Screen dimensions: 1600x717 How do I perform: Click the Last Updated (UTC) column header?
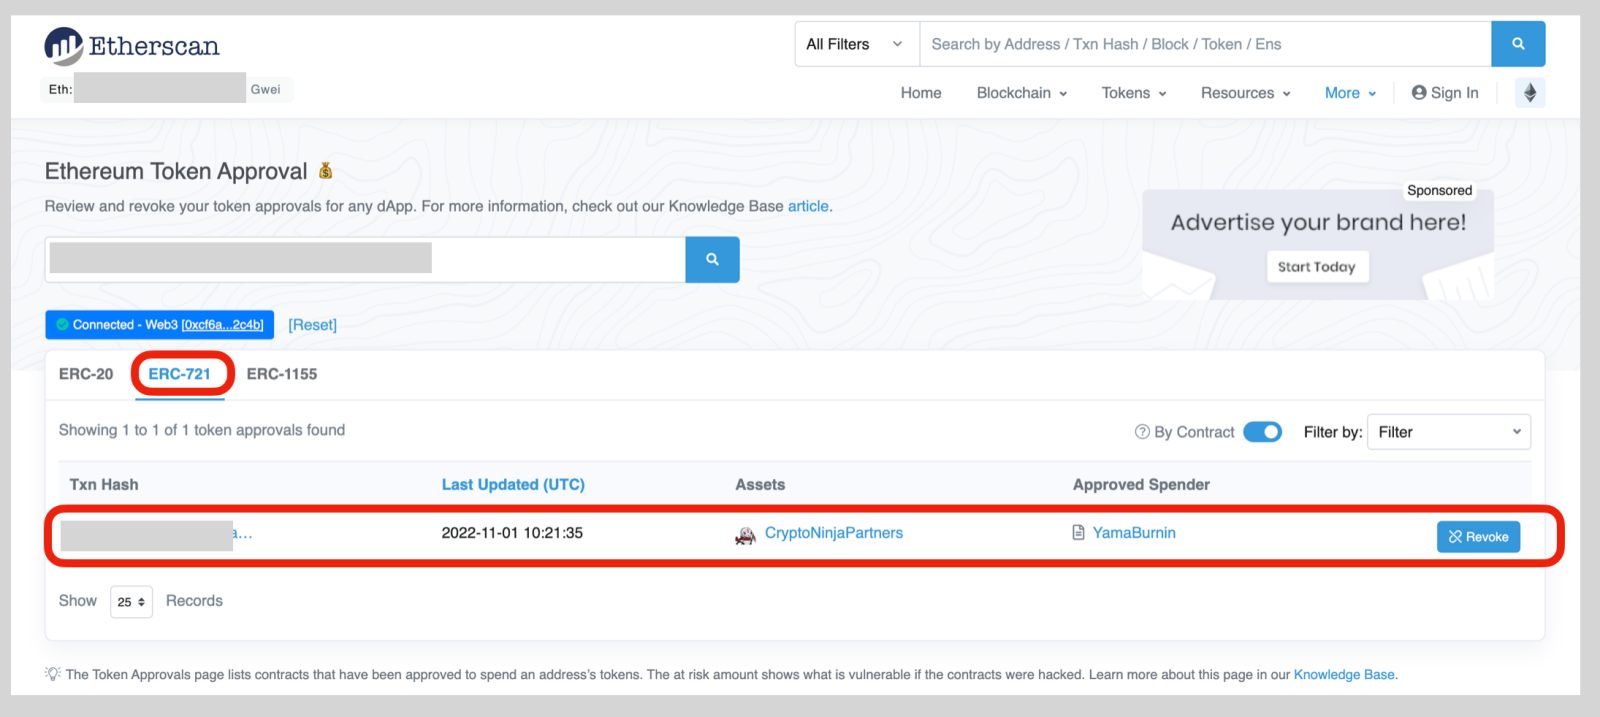point(513,485)
